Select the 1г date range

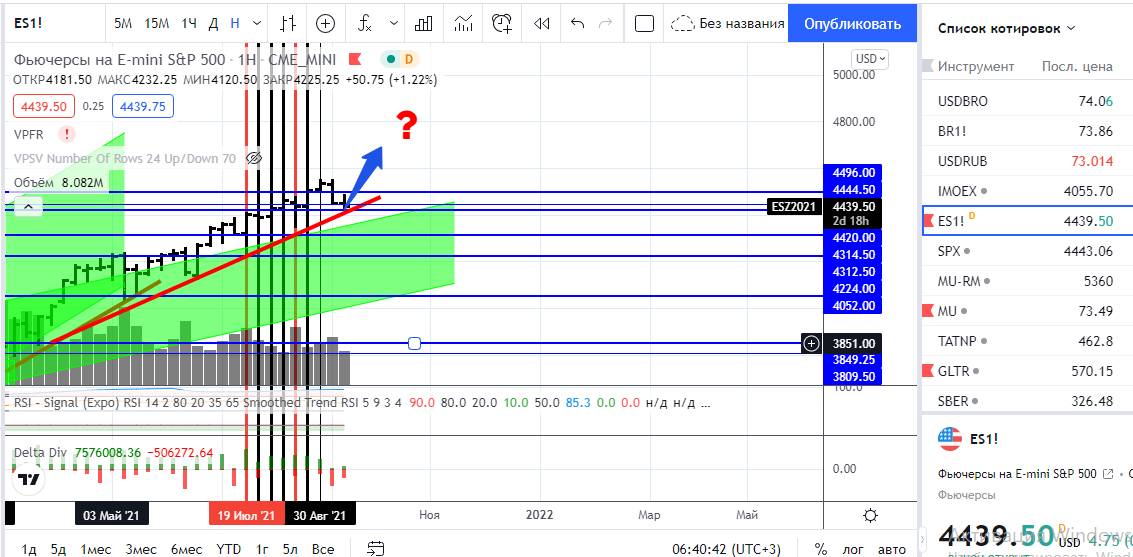click(262, 549)
